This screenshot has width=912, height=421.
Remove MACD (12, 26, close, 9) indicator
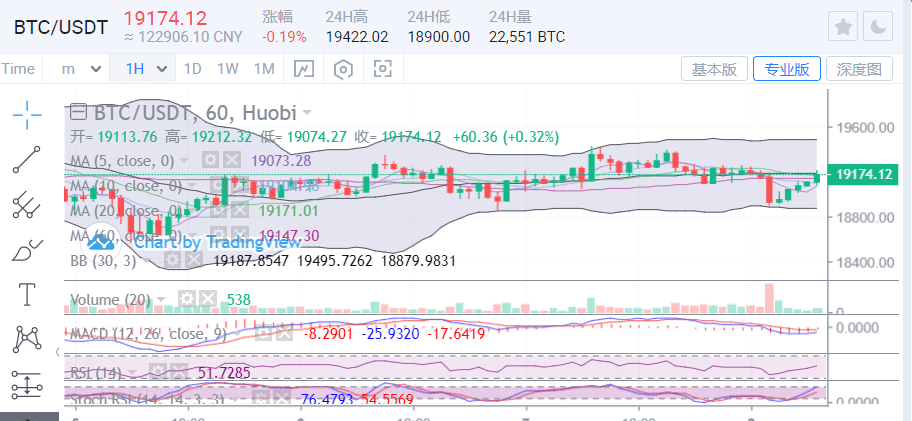pos(284,333)
